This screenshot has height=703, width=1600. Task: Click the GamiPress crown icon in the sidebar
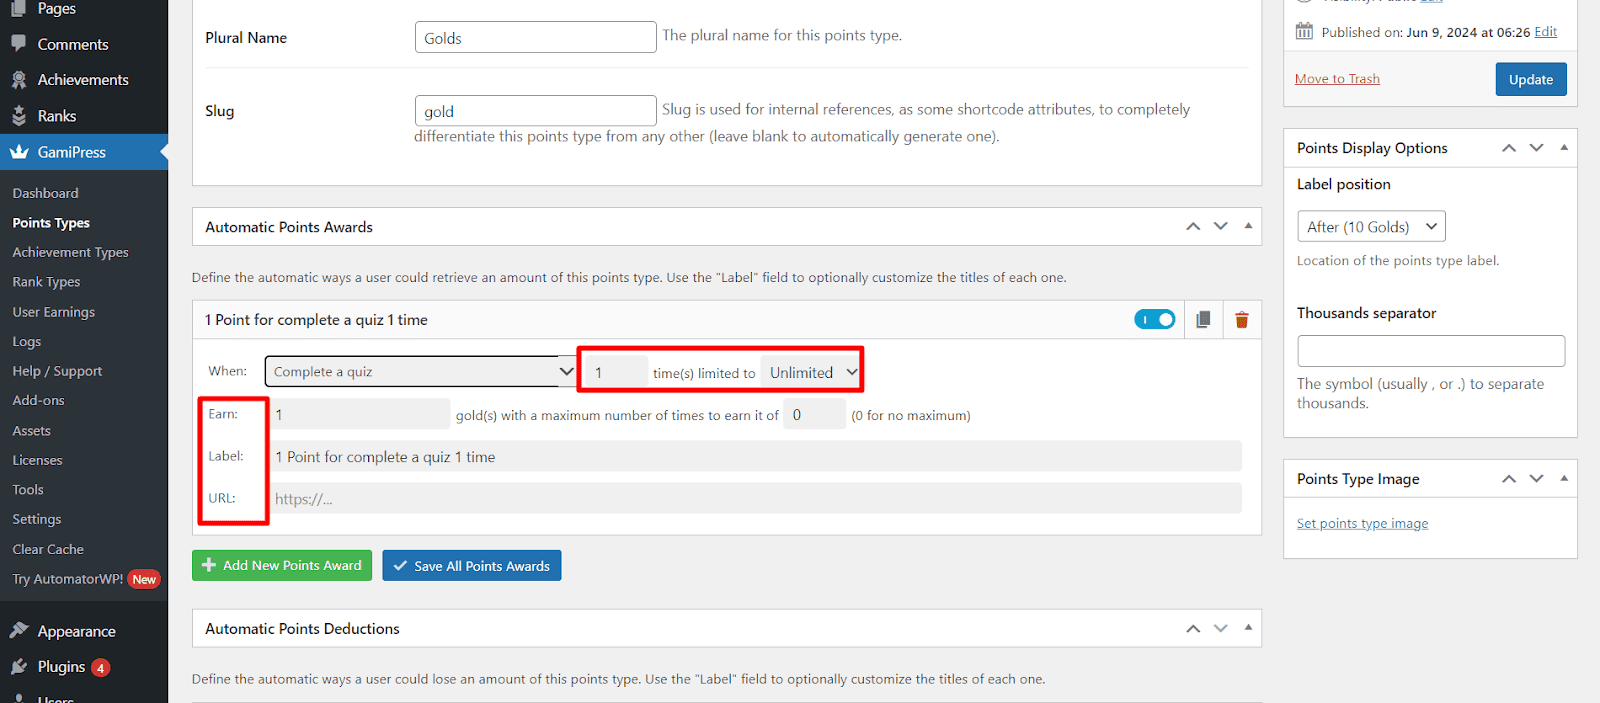[19, 152]
